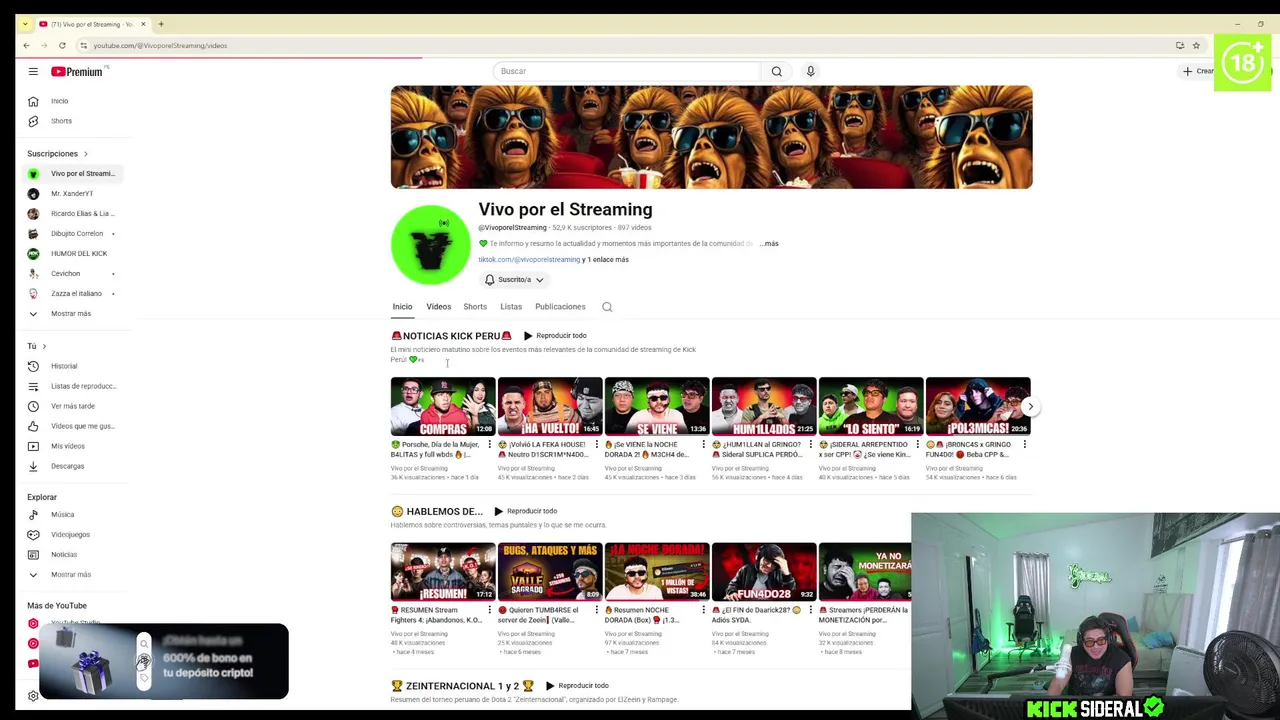1280x720 pixels.
Task: Bookmark this page with star icon
Action: point(1196,45)
